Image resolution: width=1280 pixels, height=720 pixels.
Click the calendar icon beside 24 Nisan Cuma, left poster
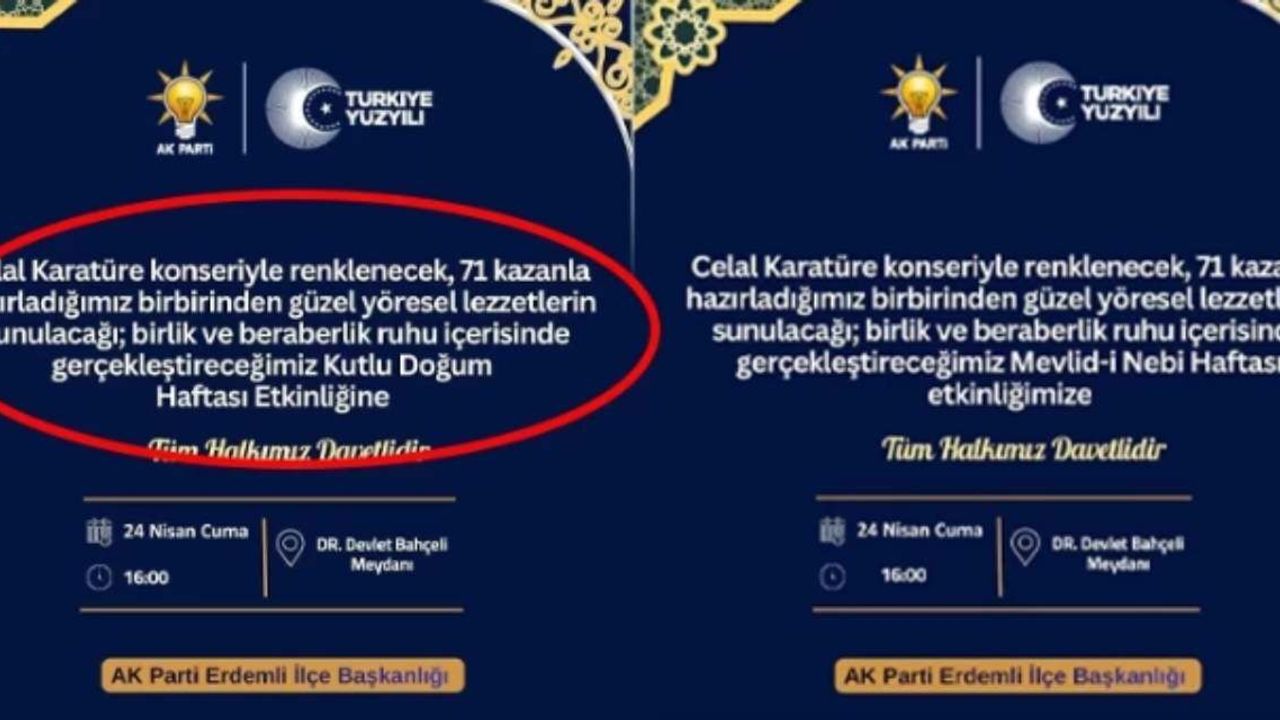(99, 532)
